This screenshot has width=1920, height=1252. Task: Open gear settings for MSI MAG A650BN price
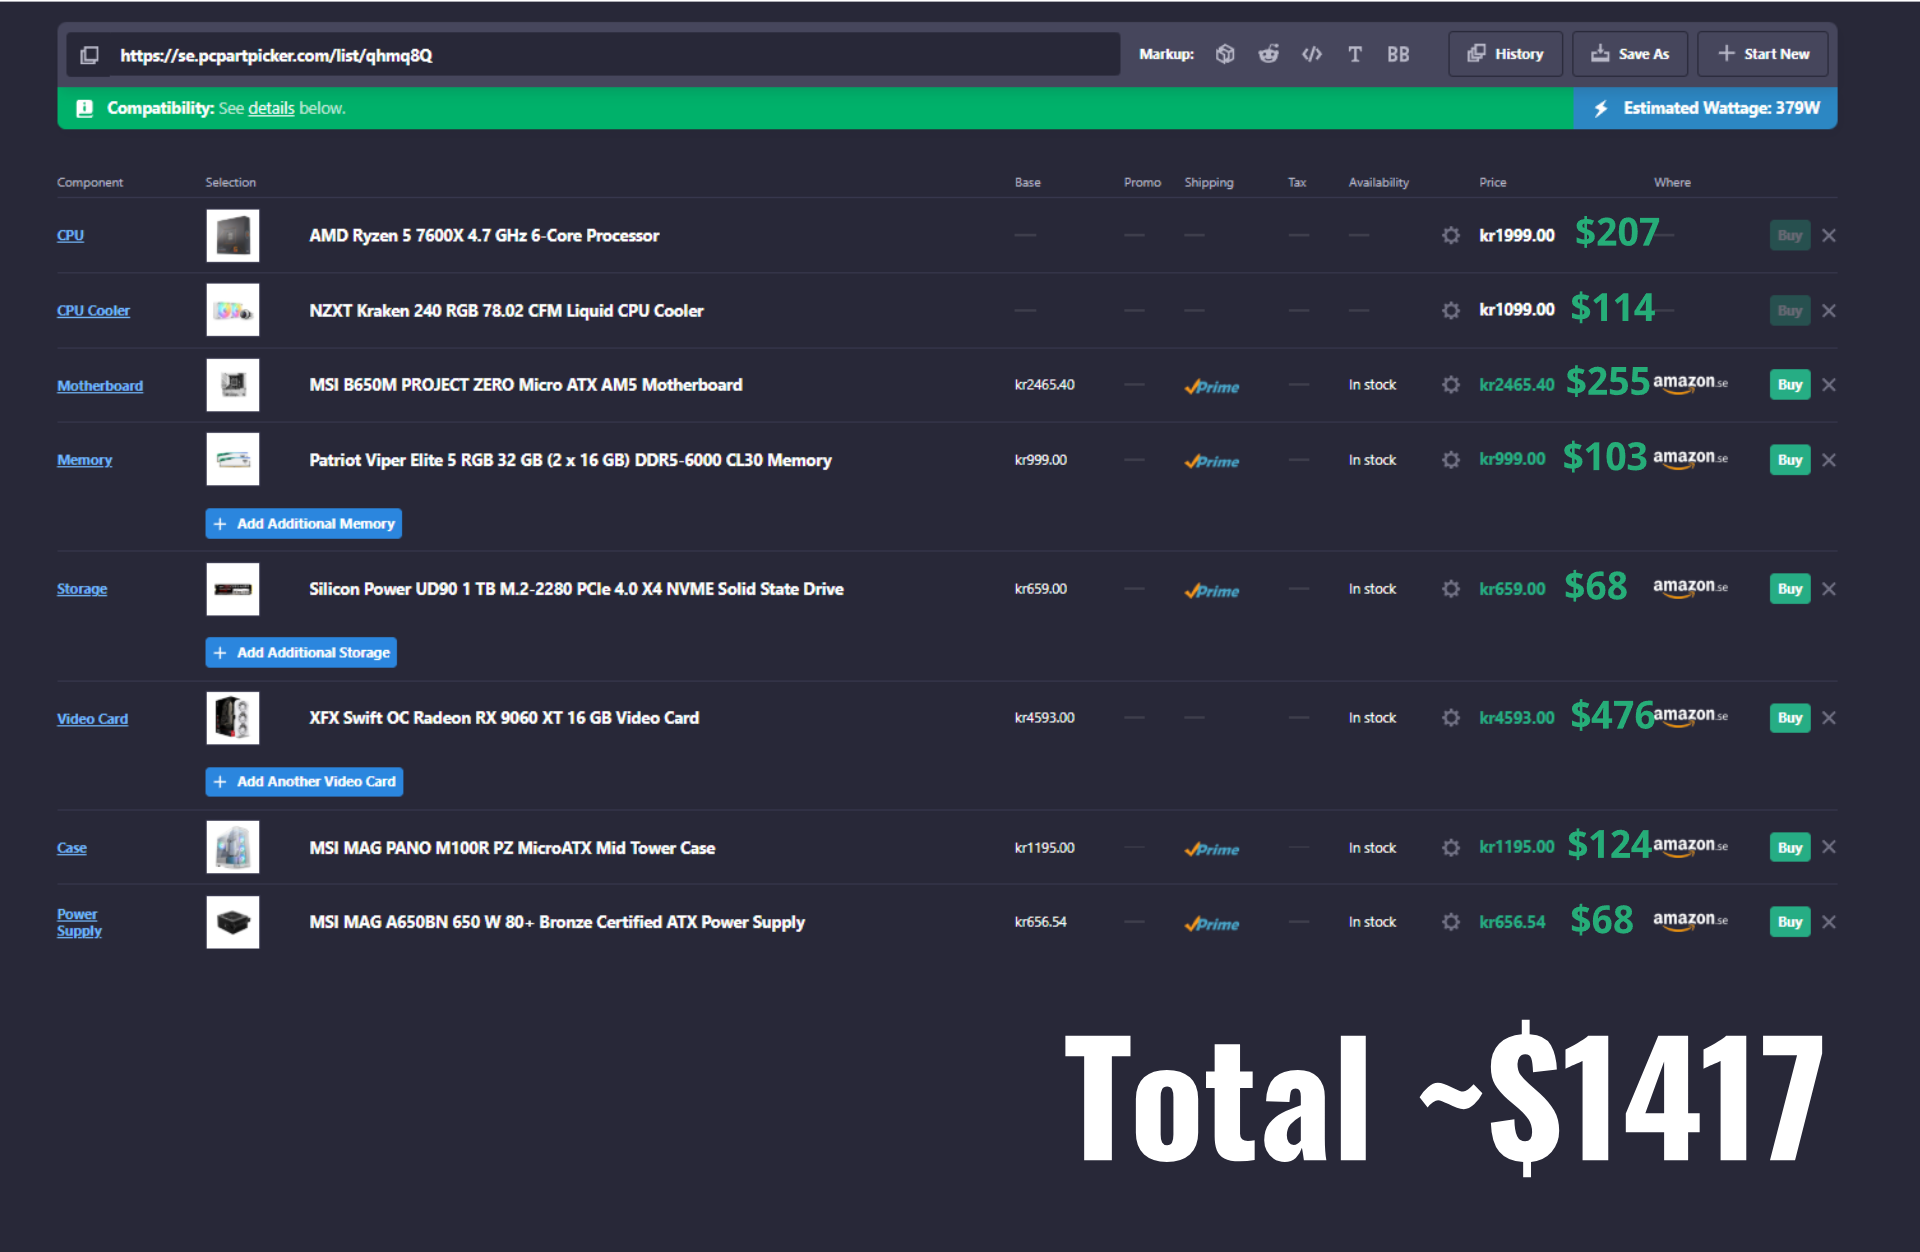[1451, 922]
